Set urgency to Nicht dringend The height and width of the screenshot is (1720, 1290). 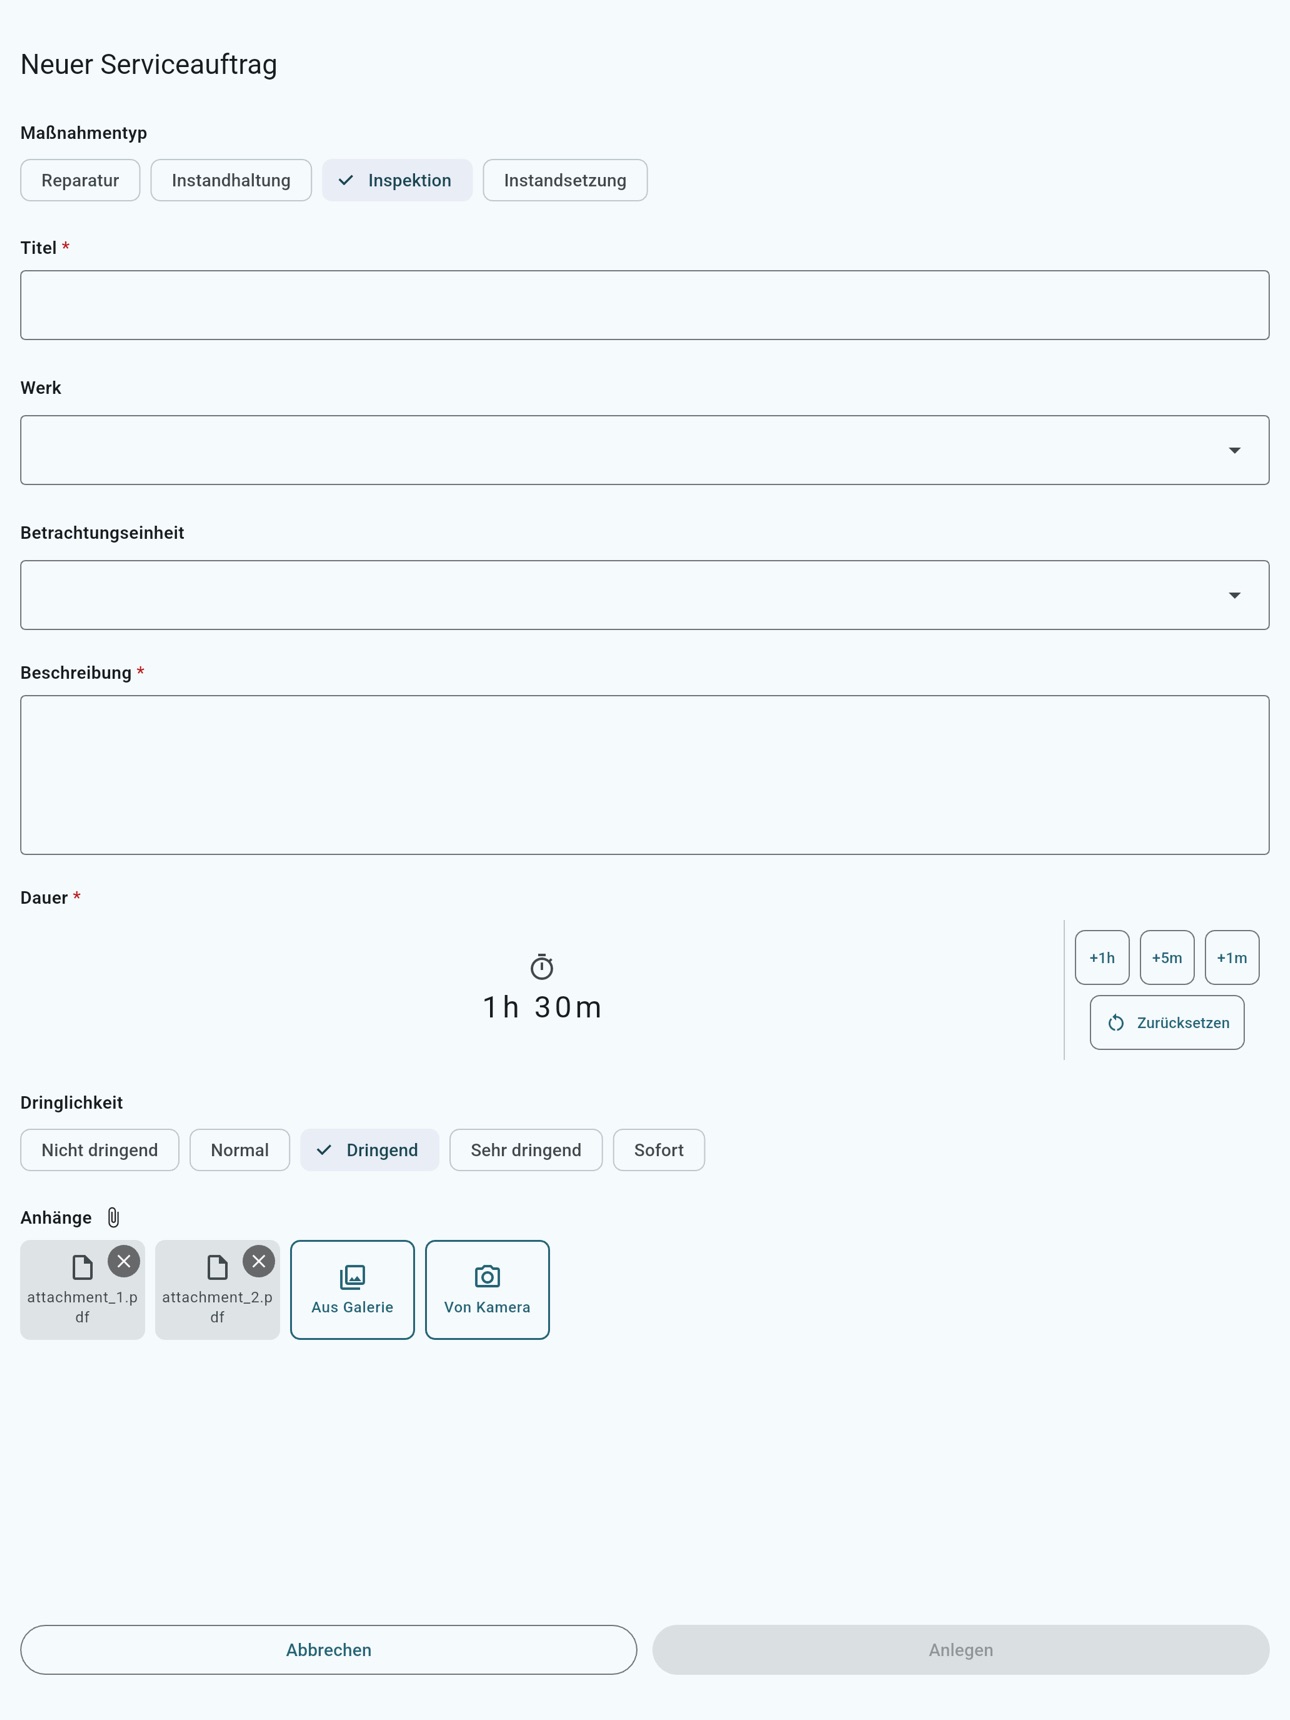pyautogui.click(x=100, y=1150)
